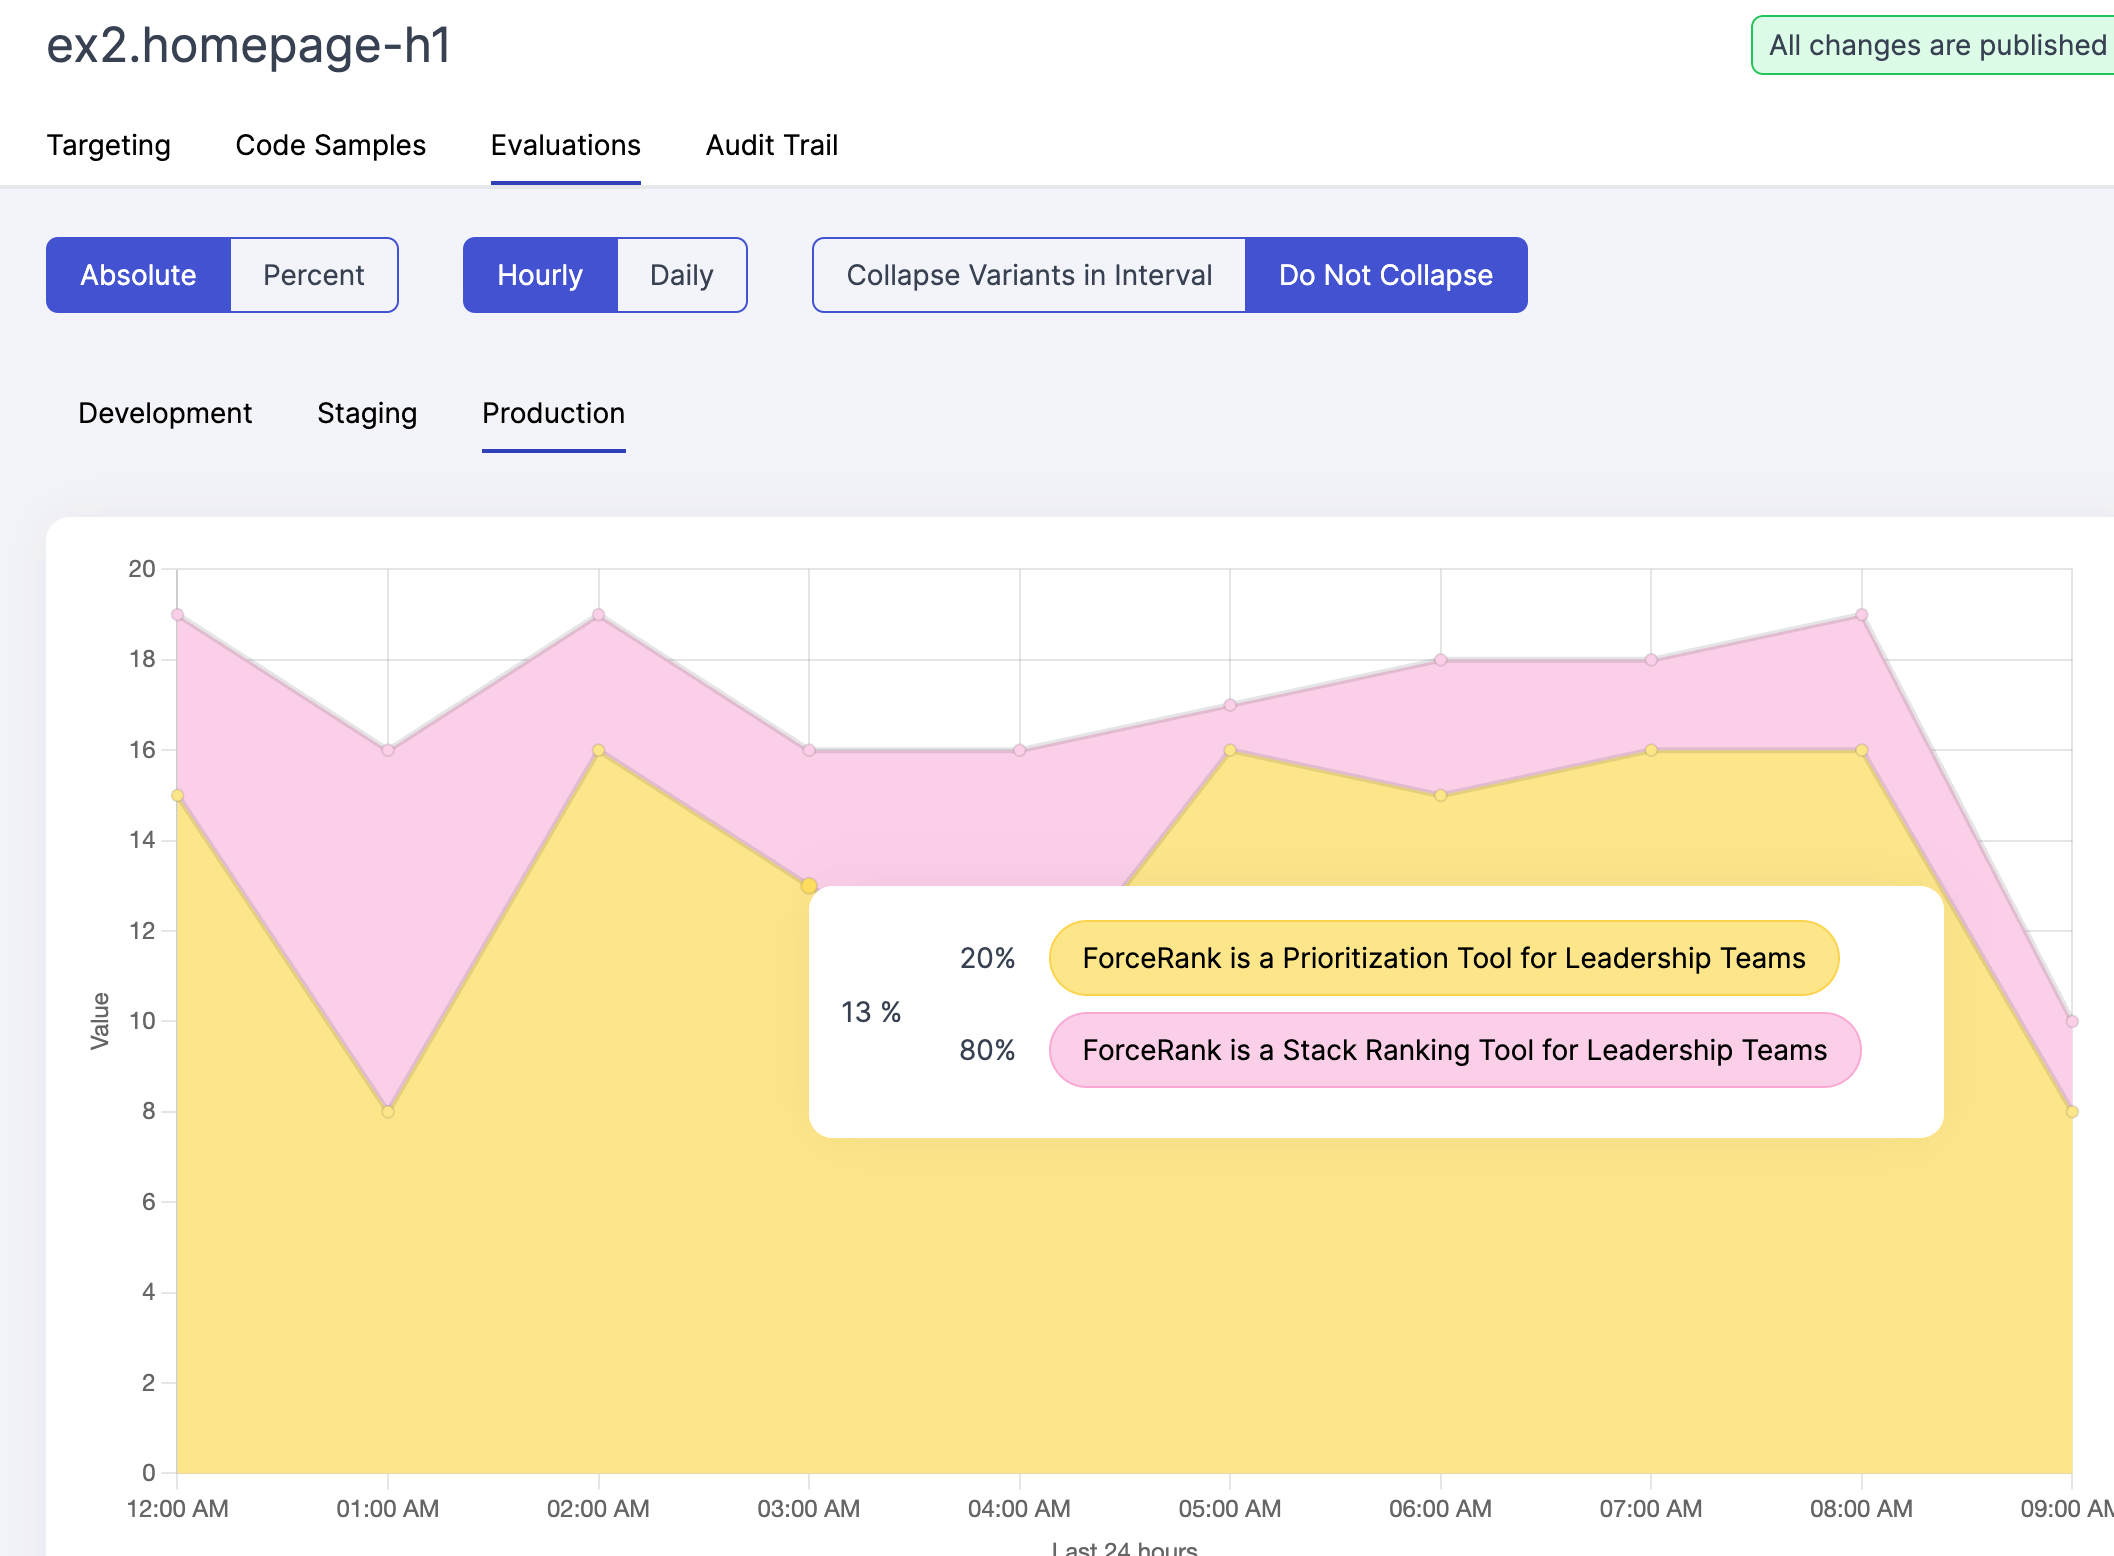Click the yellow data point at 01:00 AM
The width and height of the screenshot is (2114, 1556).
388,1111
